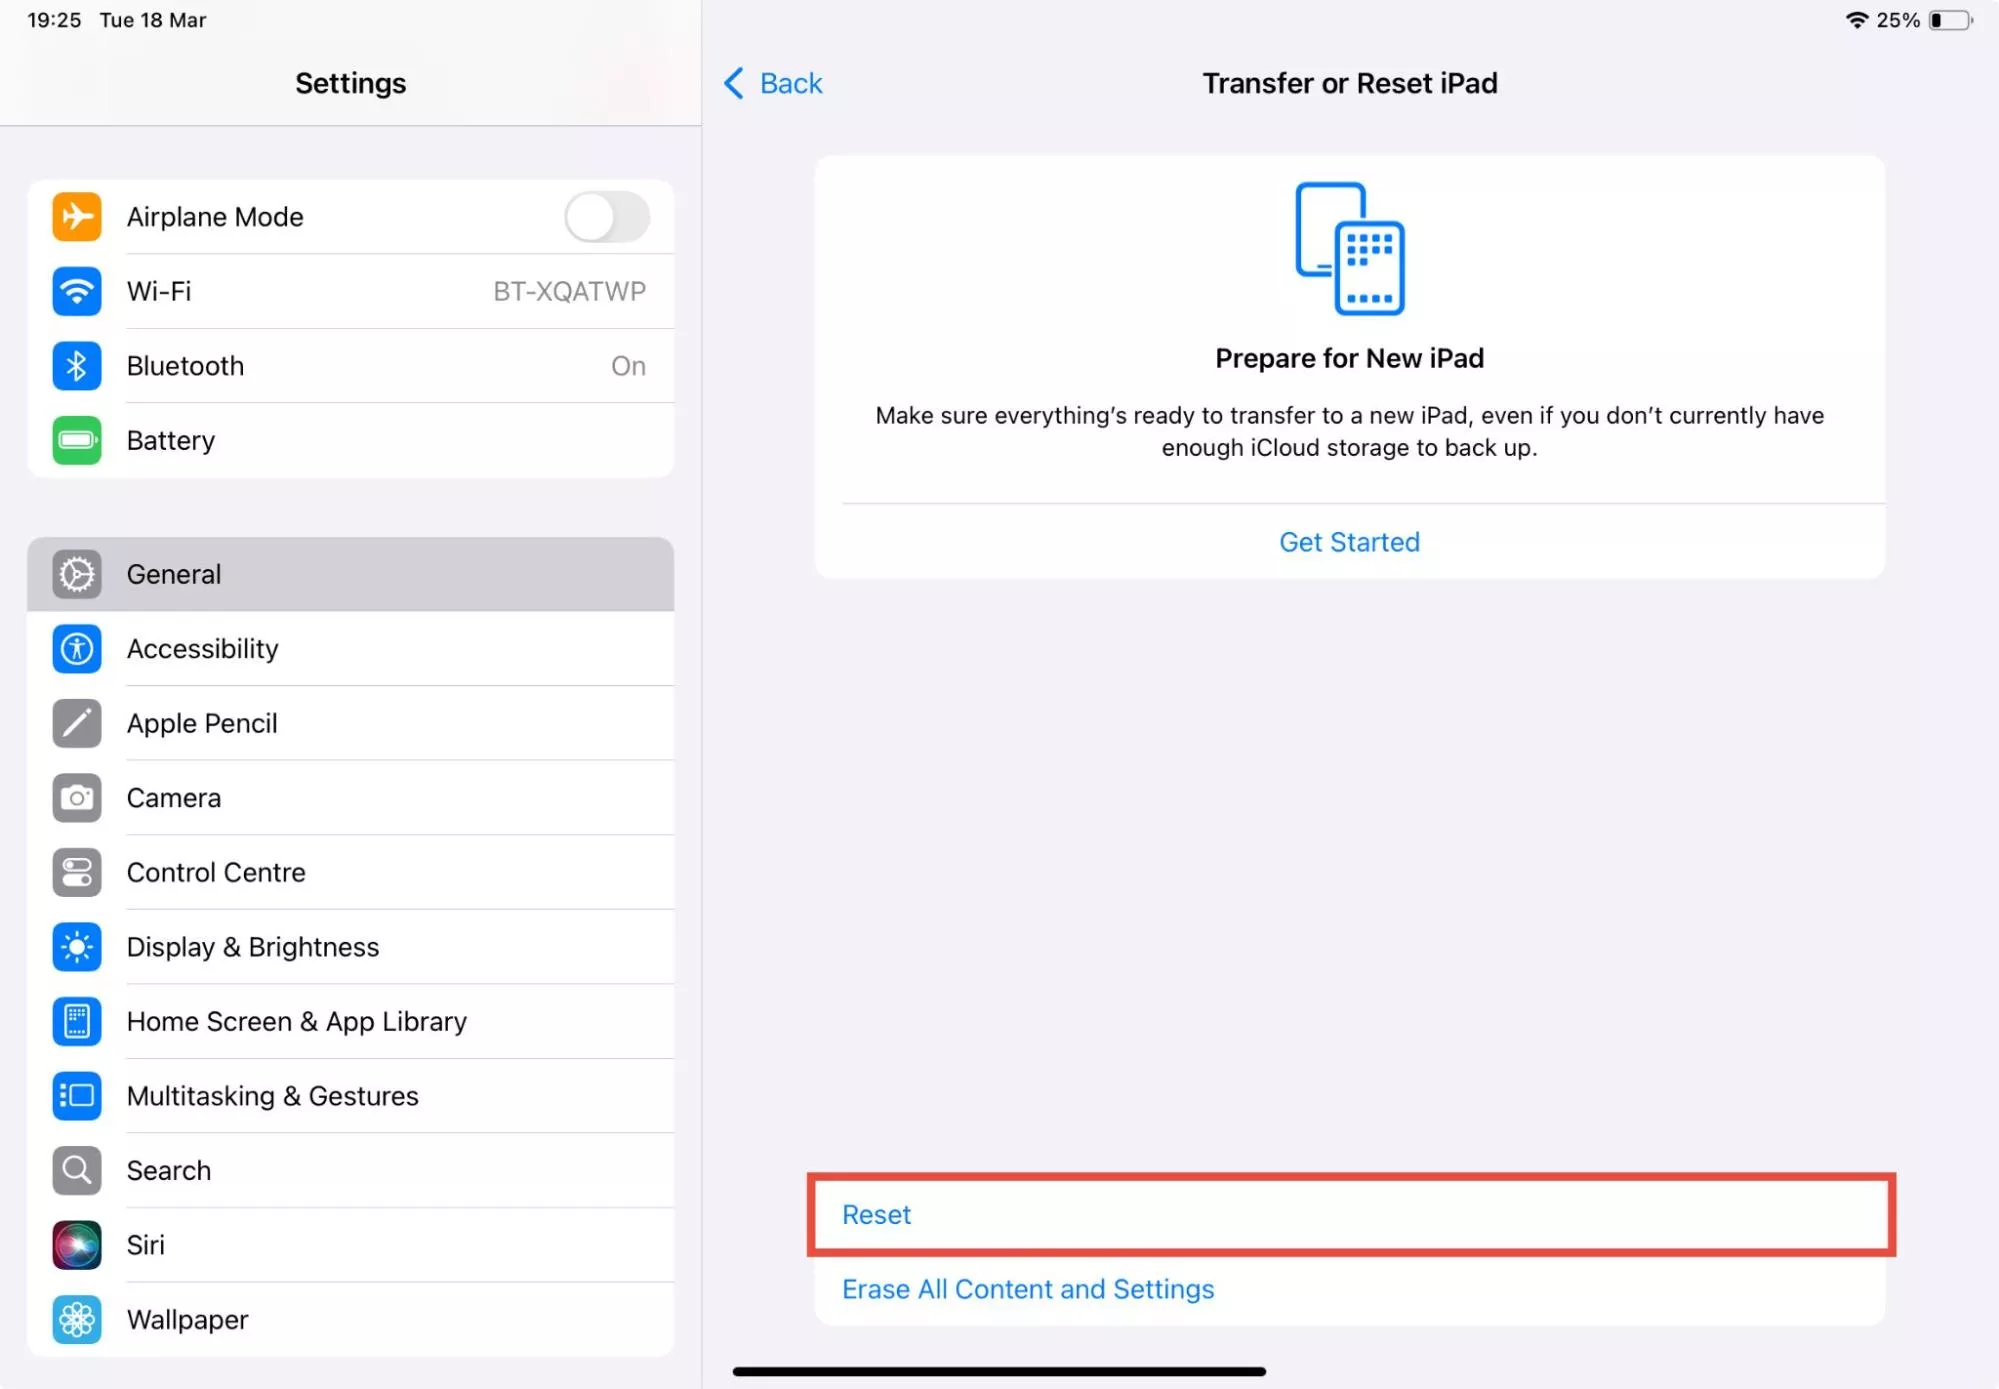Tap the Wi-Fi icon in sidebar
The height and width of the screenshot is (1389, 1999).
point(77,291)
